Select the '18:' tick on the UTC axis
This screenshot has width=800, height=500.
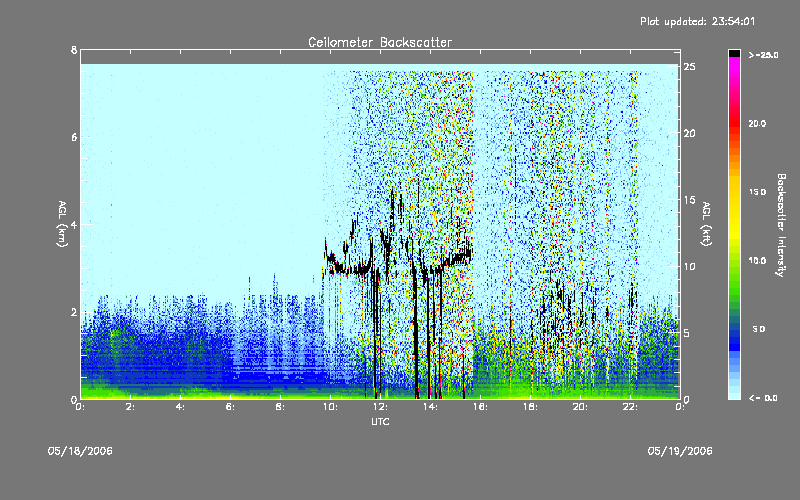[531, 407]
